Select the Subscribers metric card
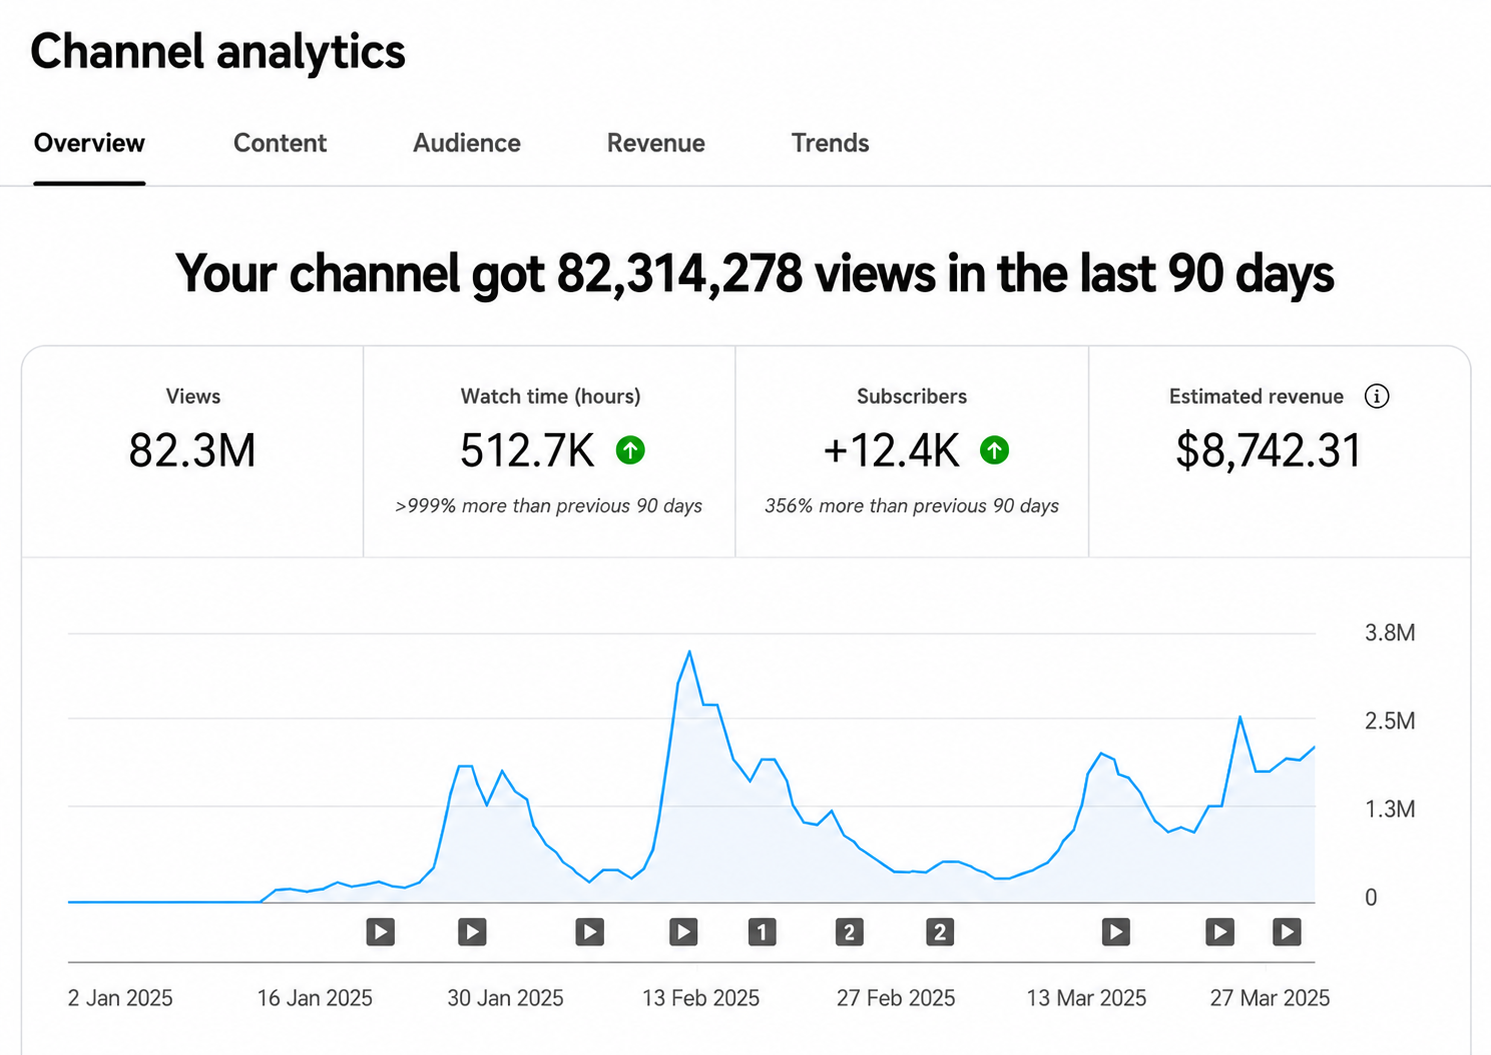Viewport: 1491px width, 1055px height. click(912, 452)
